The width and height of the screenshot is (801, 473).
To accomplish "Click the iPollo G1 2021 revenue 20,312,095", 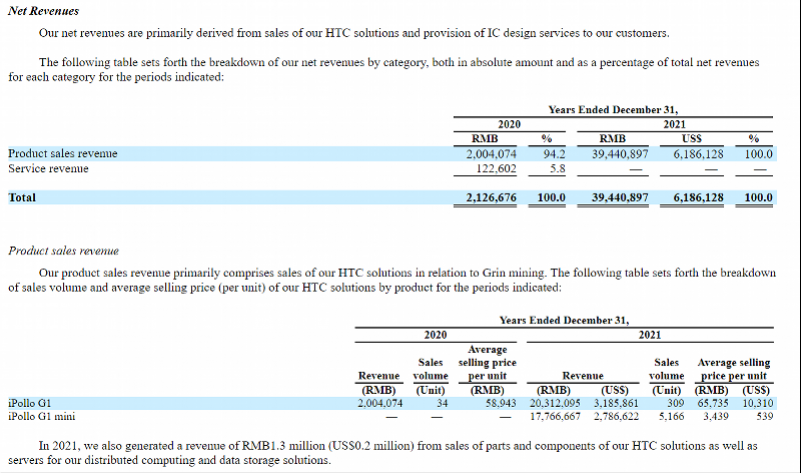I will 555,403.
